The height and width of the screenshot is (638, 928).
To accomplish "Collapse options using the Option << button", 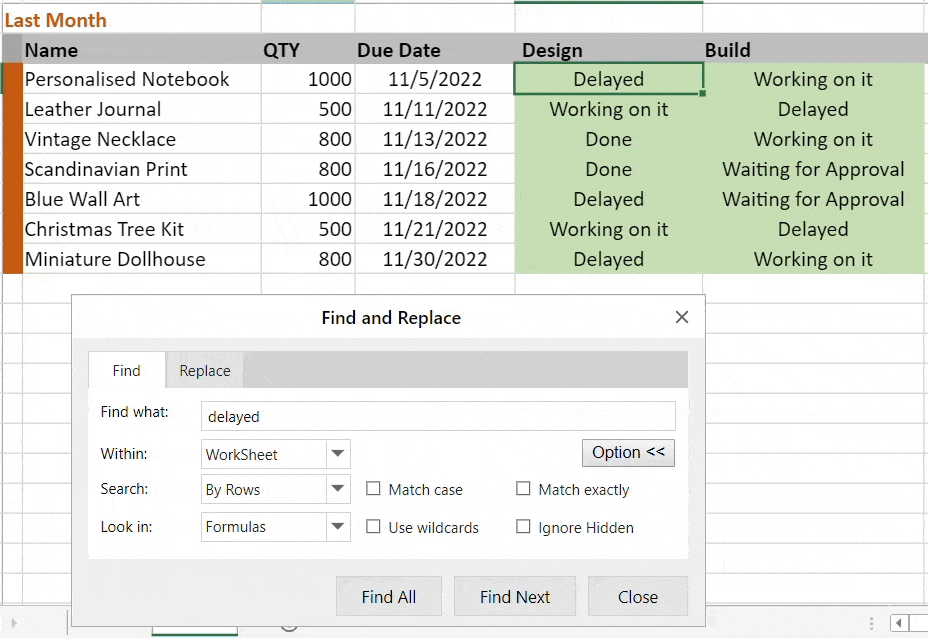I will point(628,452).
